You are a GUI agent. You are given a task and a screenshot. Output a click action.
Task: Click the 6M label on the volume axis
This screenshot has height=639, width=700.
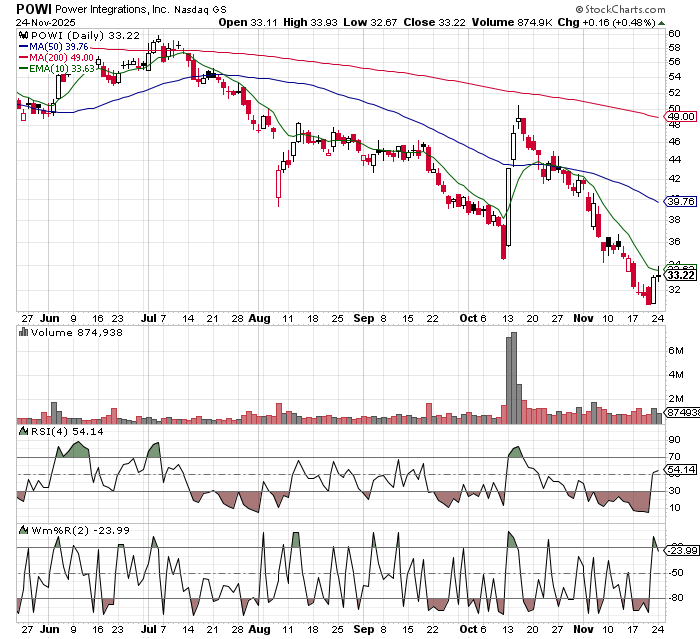click(x=675, y=351)
